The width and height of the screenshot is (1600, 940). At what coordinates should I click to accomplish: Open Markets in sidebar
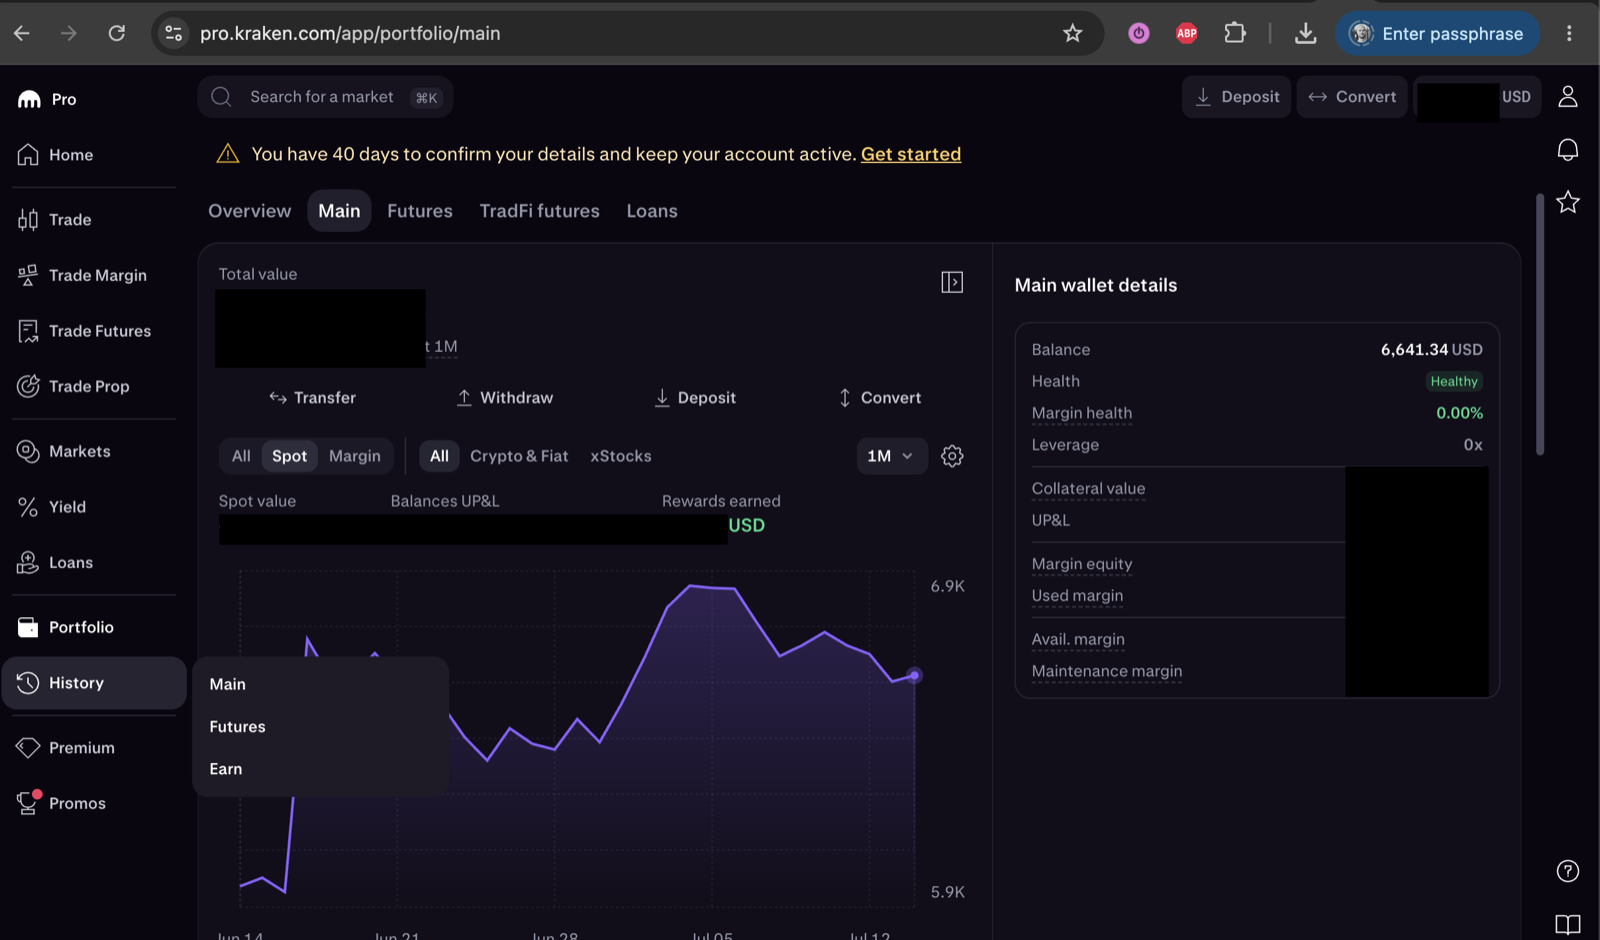63,451
